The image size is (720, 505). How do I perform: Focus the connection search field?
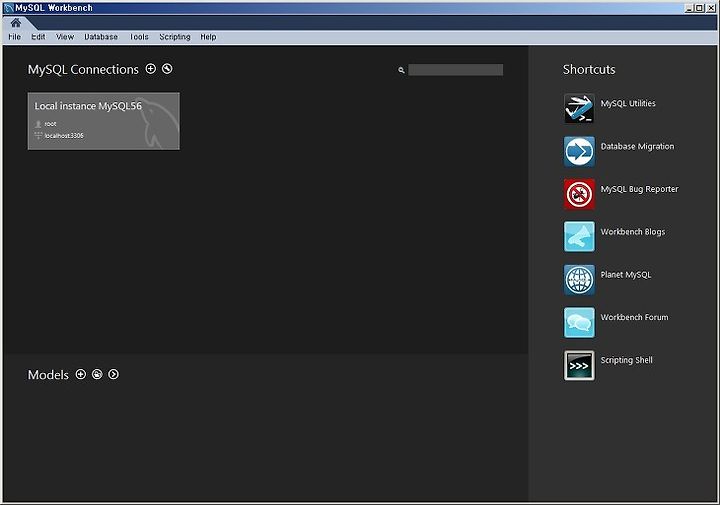[456, 70]
